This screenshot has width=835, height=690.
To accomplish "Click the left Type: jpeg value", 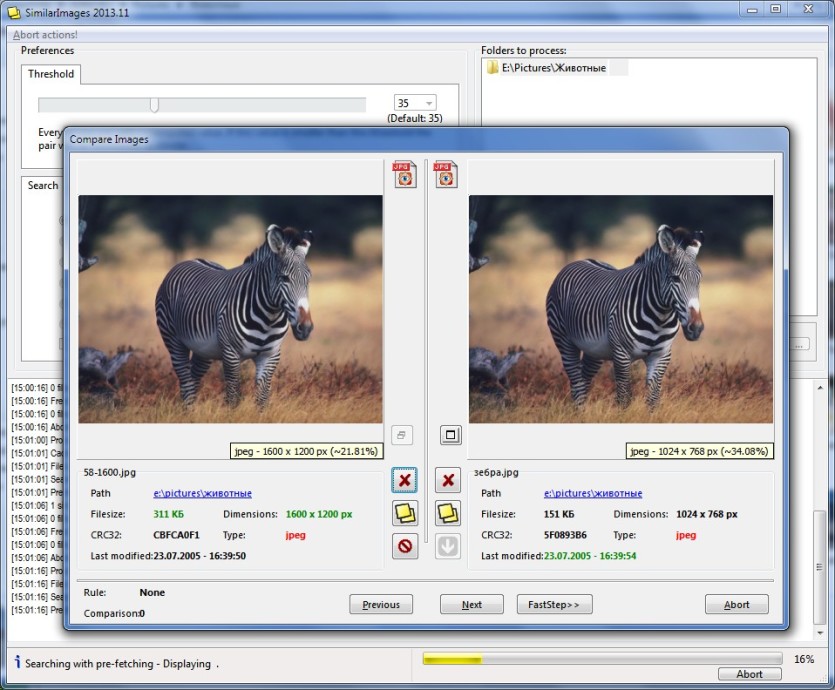I will 296,535.
